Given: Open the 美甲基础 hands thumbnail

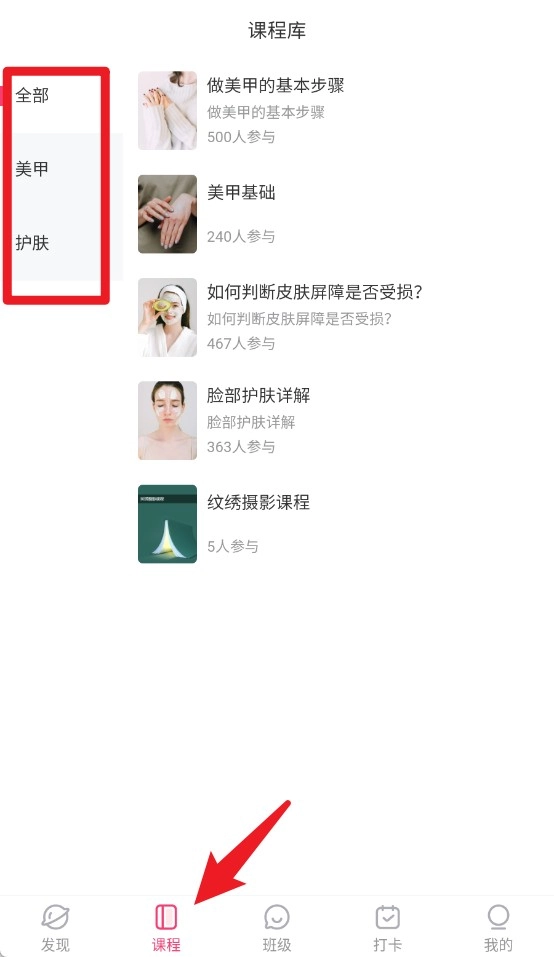Looking at the screenshot, I should pyautogui.click(x=167, y=214).
